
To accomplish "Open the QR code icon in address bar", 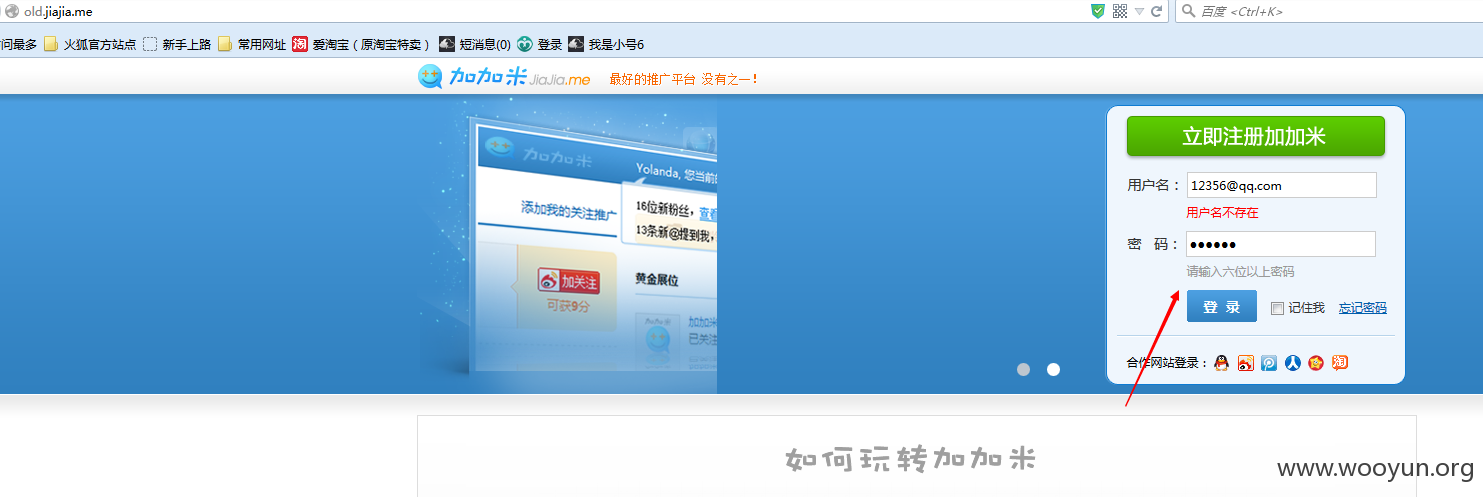I will click(1120, 11).
